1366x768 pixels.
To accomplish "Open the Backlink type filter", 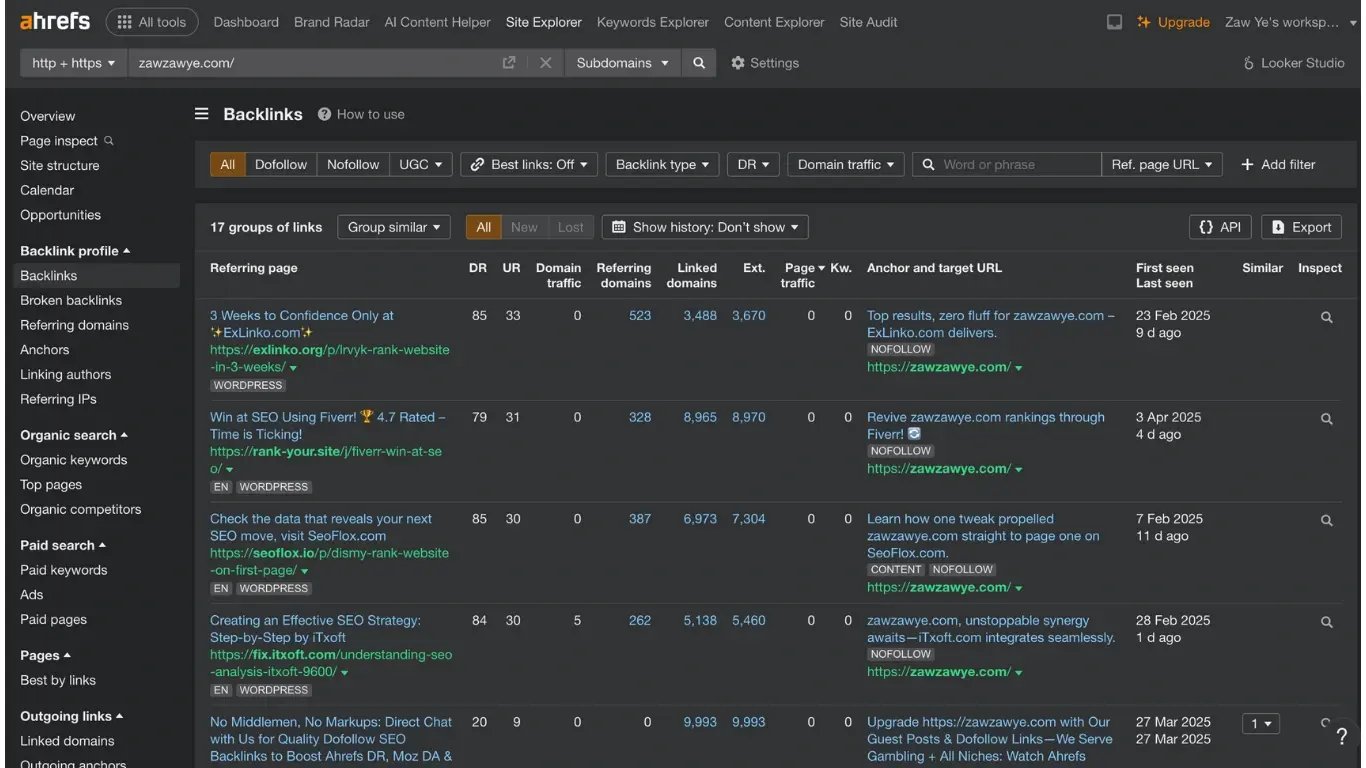I will 662,165.
